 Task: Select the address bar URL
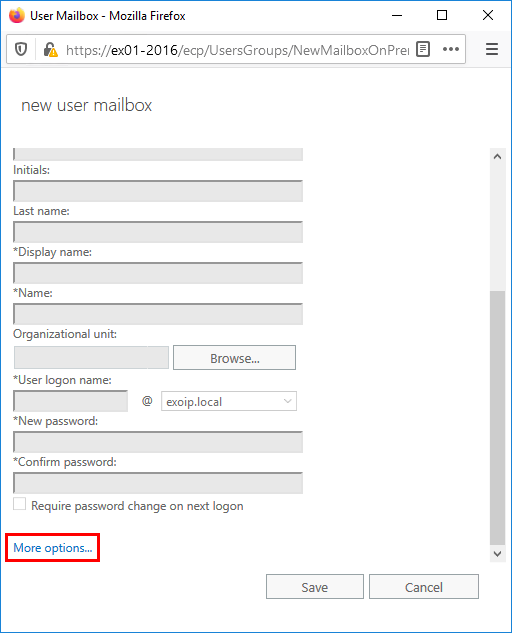pos(237,50)
